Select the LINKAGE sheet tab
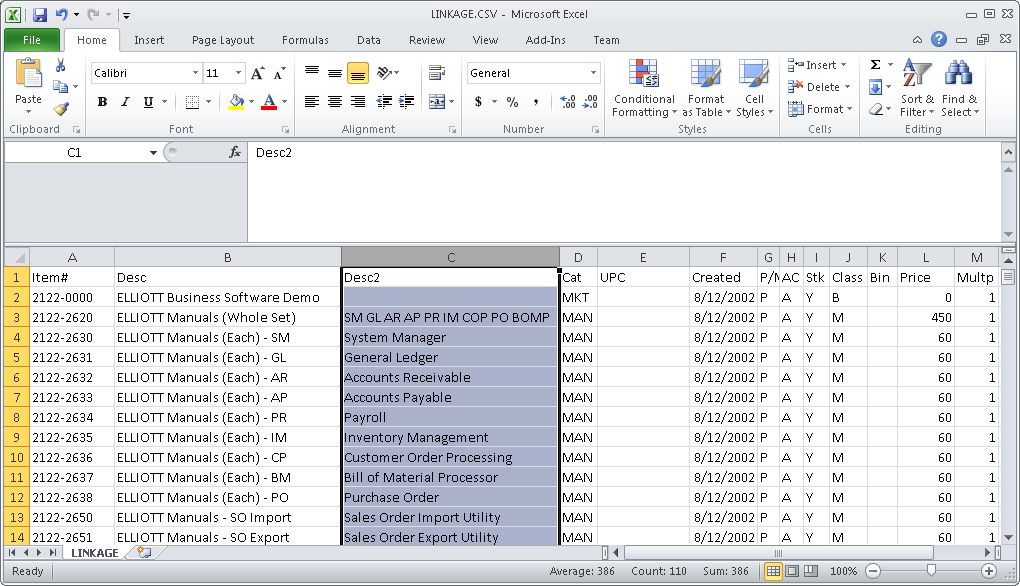Viewport: 1020px width, 586px height. [94, 553]
